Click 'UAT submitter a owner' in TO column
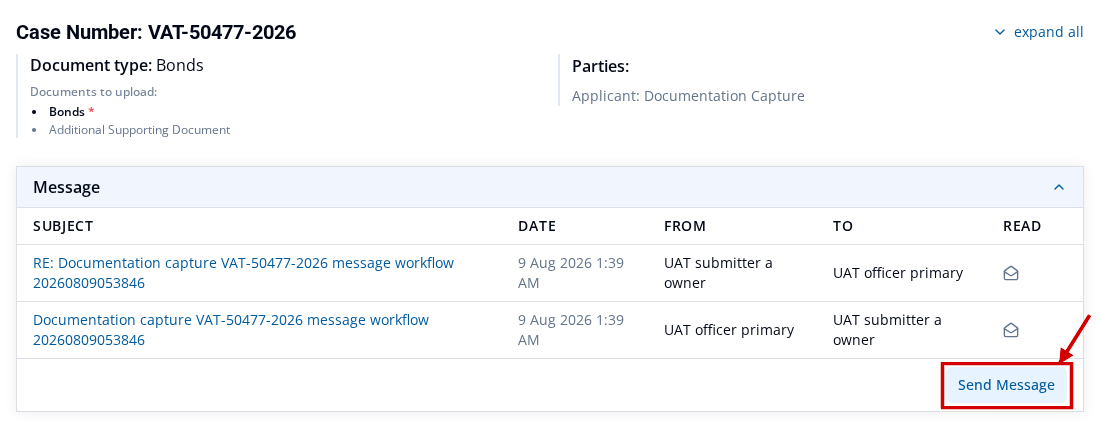 887,330
